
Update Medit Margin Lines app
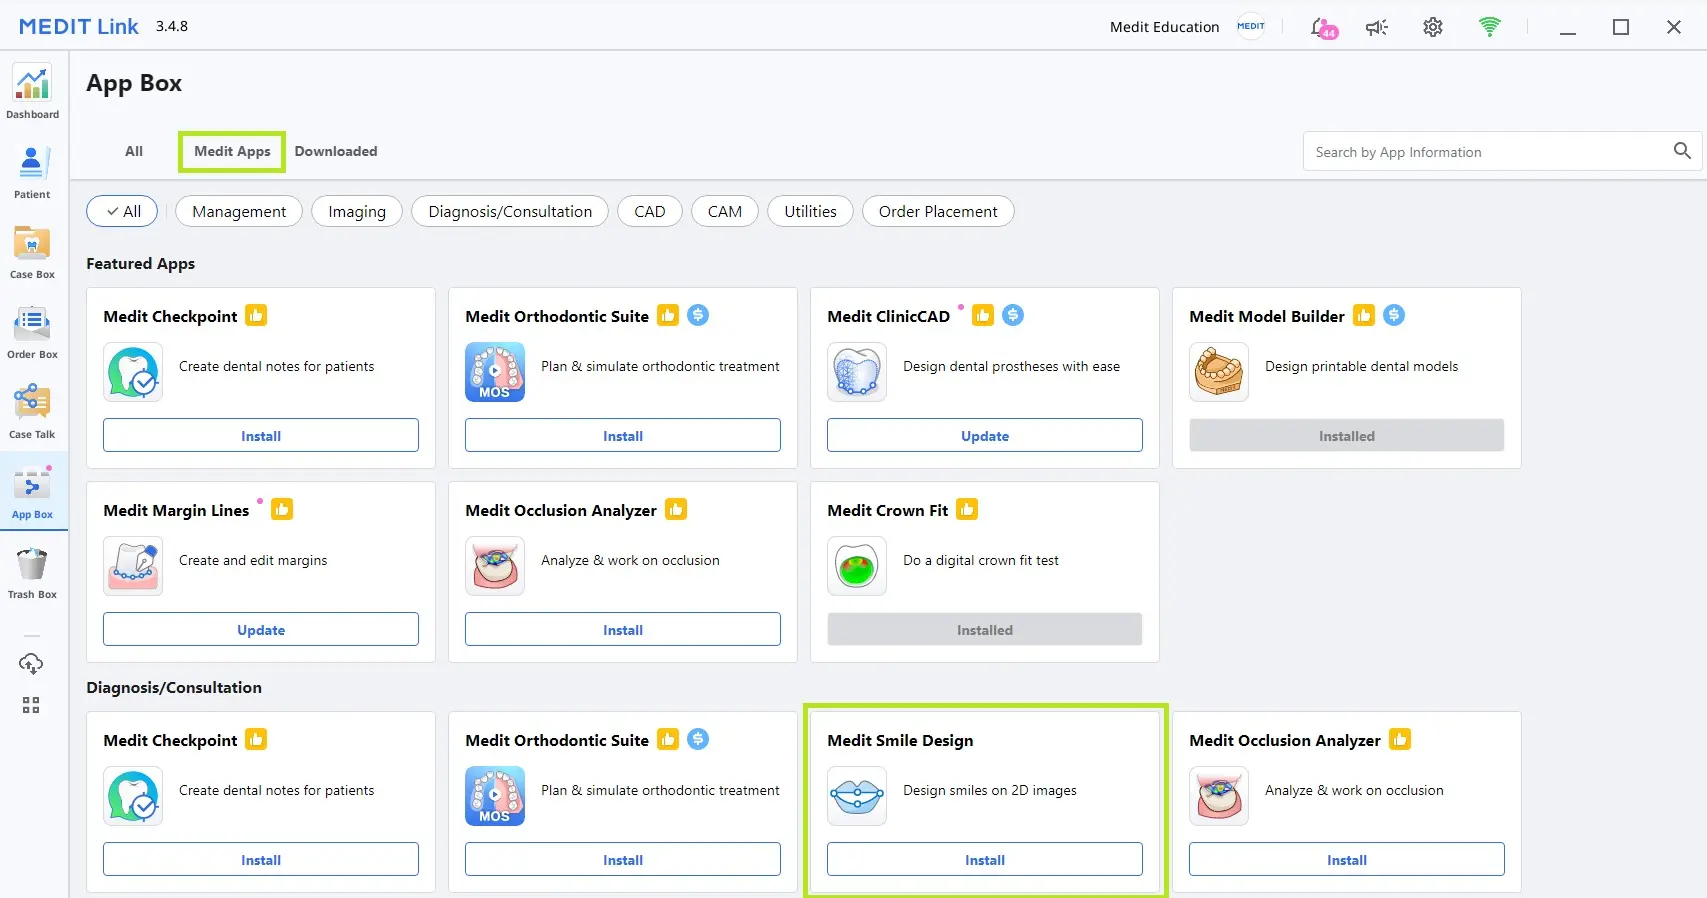click(261, 629)
